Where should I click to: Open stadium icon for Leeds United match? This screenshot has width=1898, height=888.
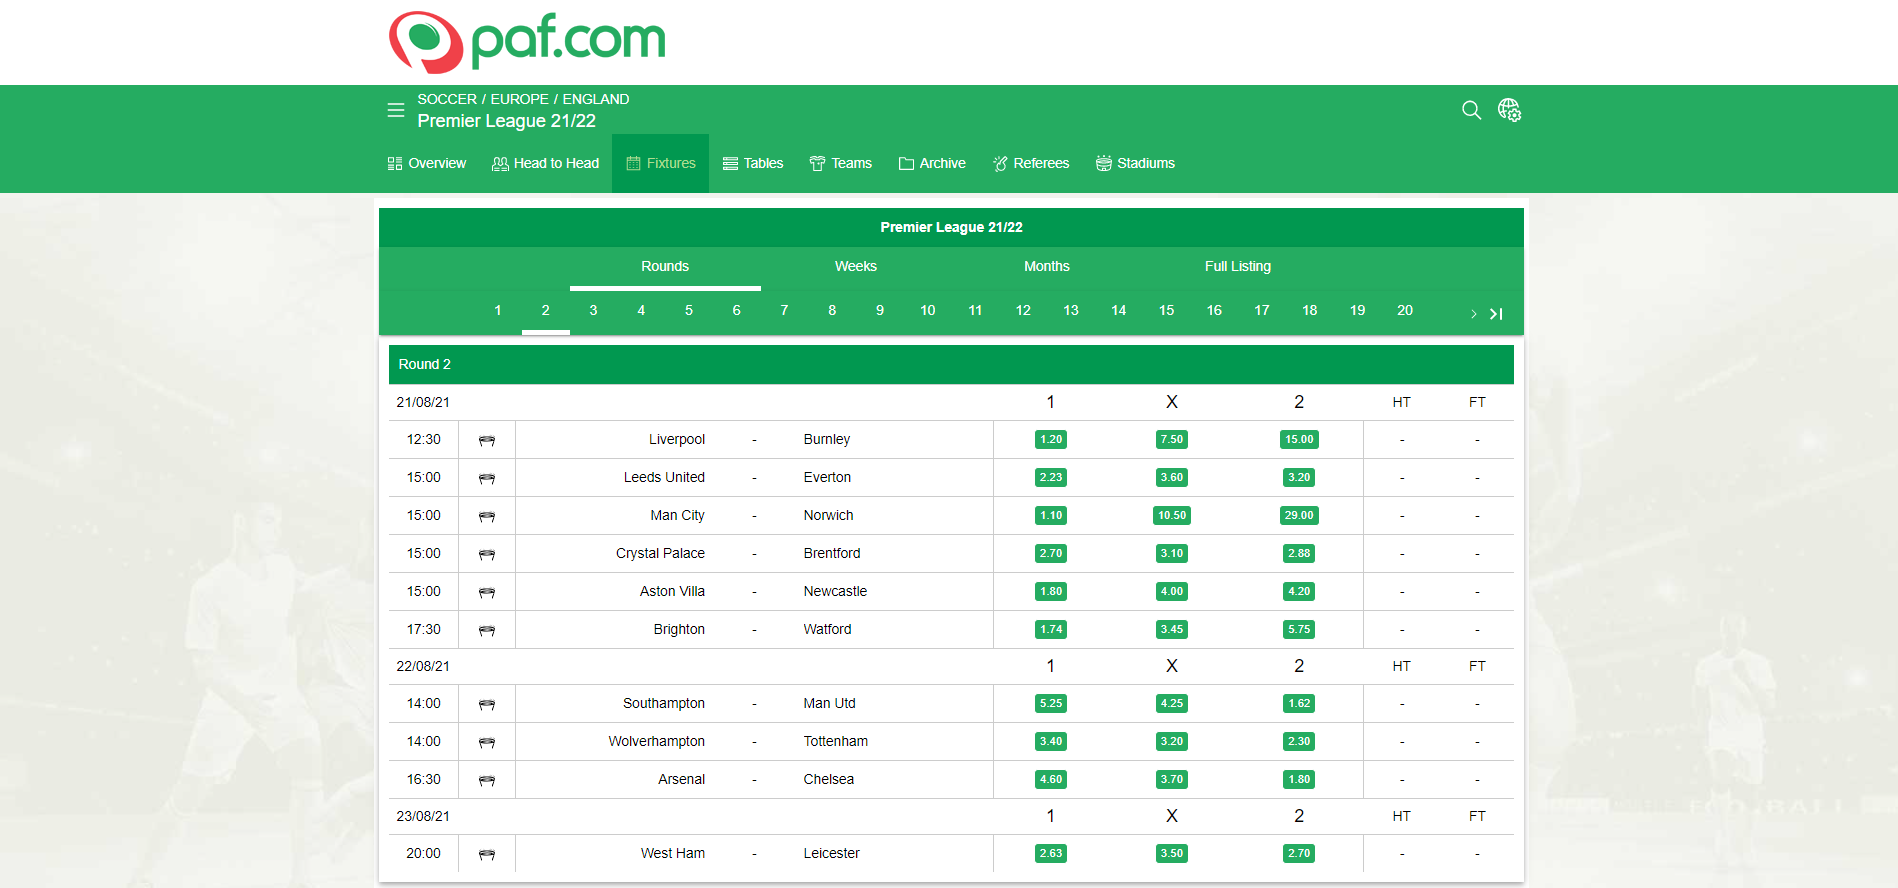(x=487, y=478)
